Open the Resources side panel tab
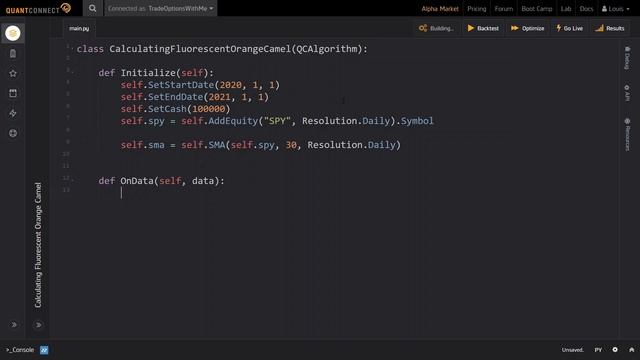 pos(627,135)
